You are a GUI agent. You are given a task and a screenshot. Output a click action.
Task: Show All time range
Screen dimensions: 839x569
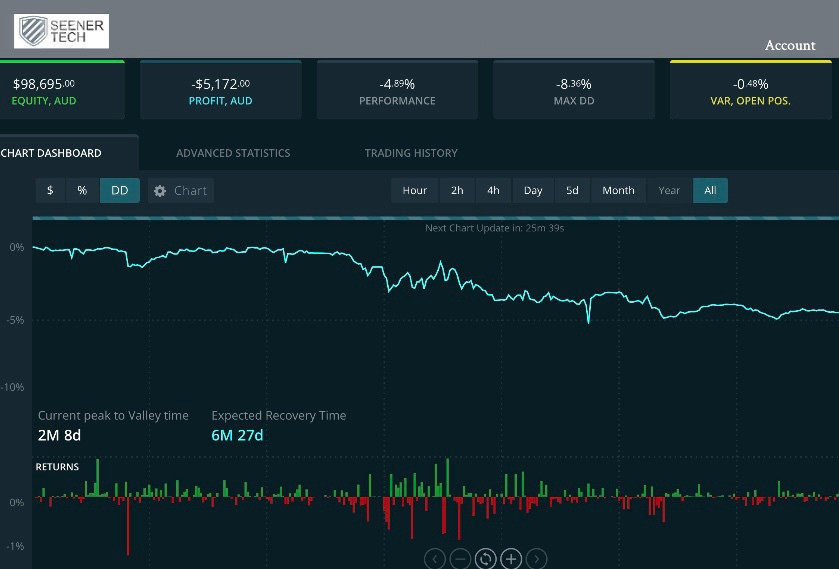710,191
